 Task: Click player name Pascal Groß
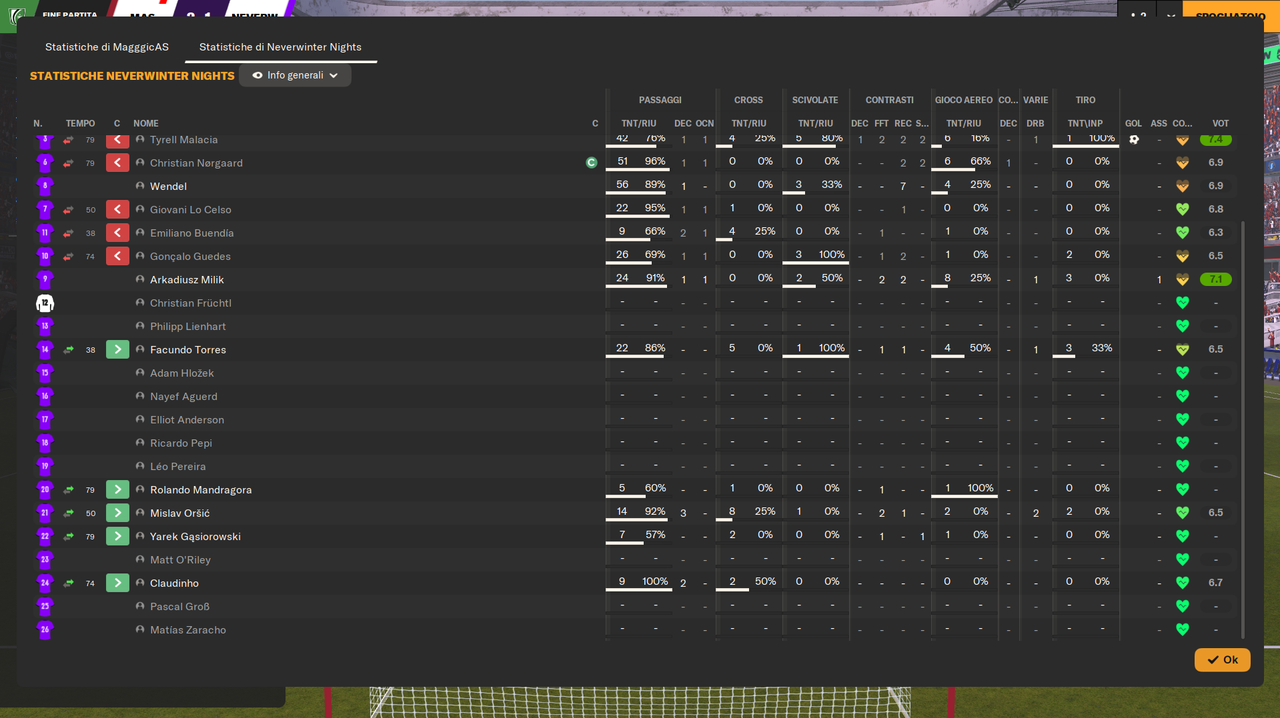click(180, 606)
